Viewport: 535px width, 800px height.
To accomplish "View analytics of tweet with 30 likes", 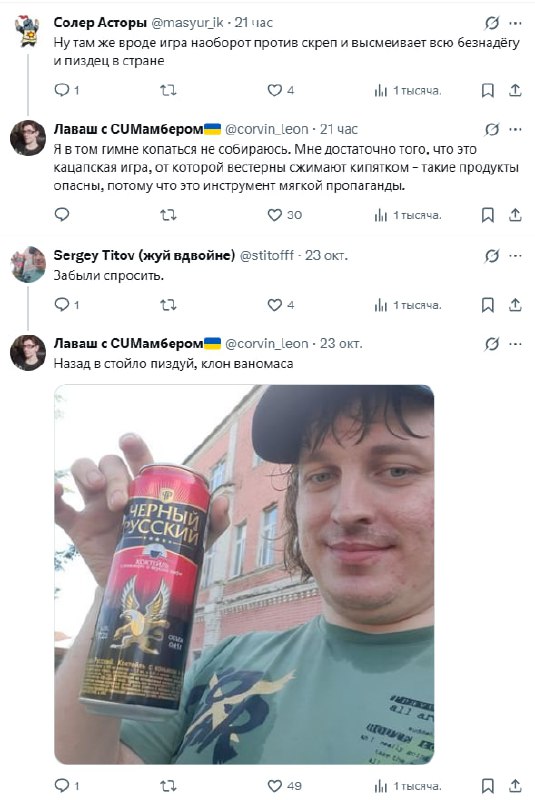I will coord(380,215).
